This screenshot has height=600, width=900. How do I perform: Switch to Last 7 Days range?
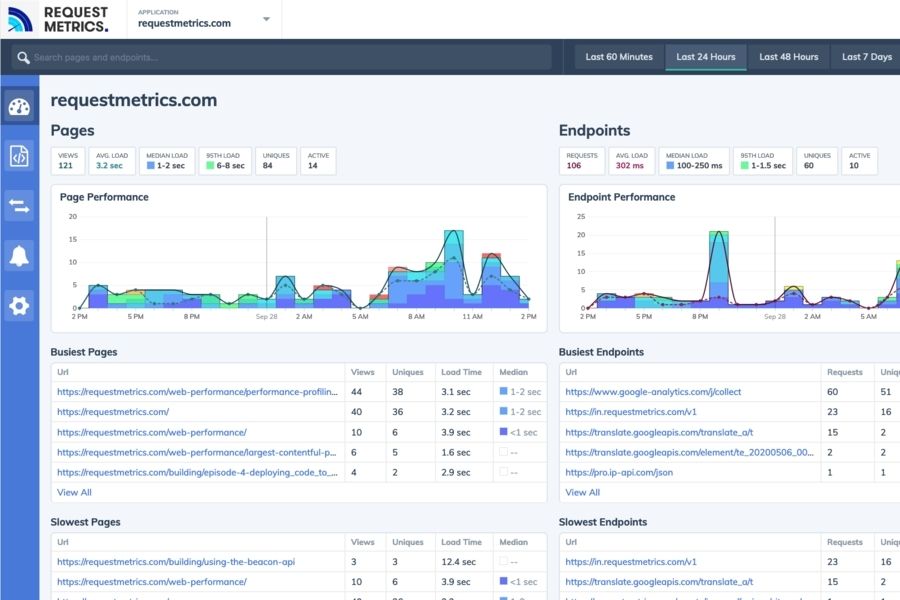[866, 57]
